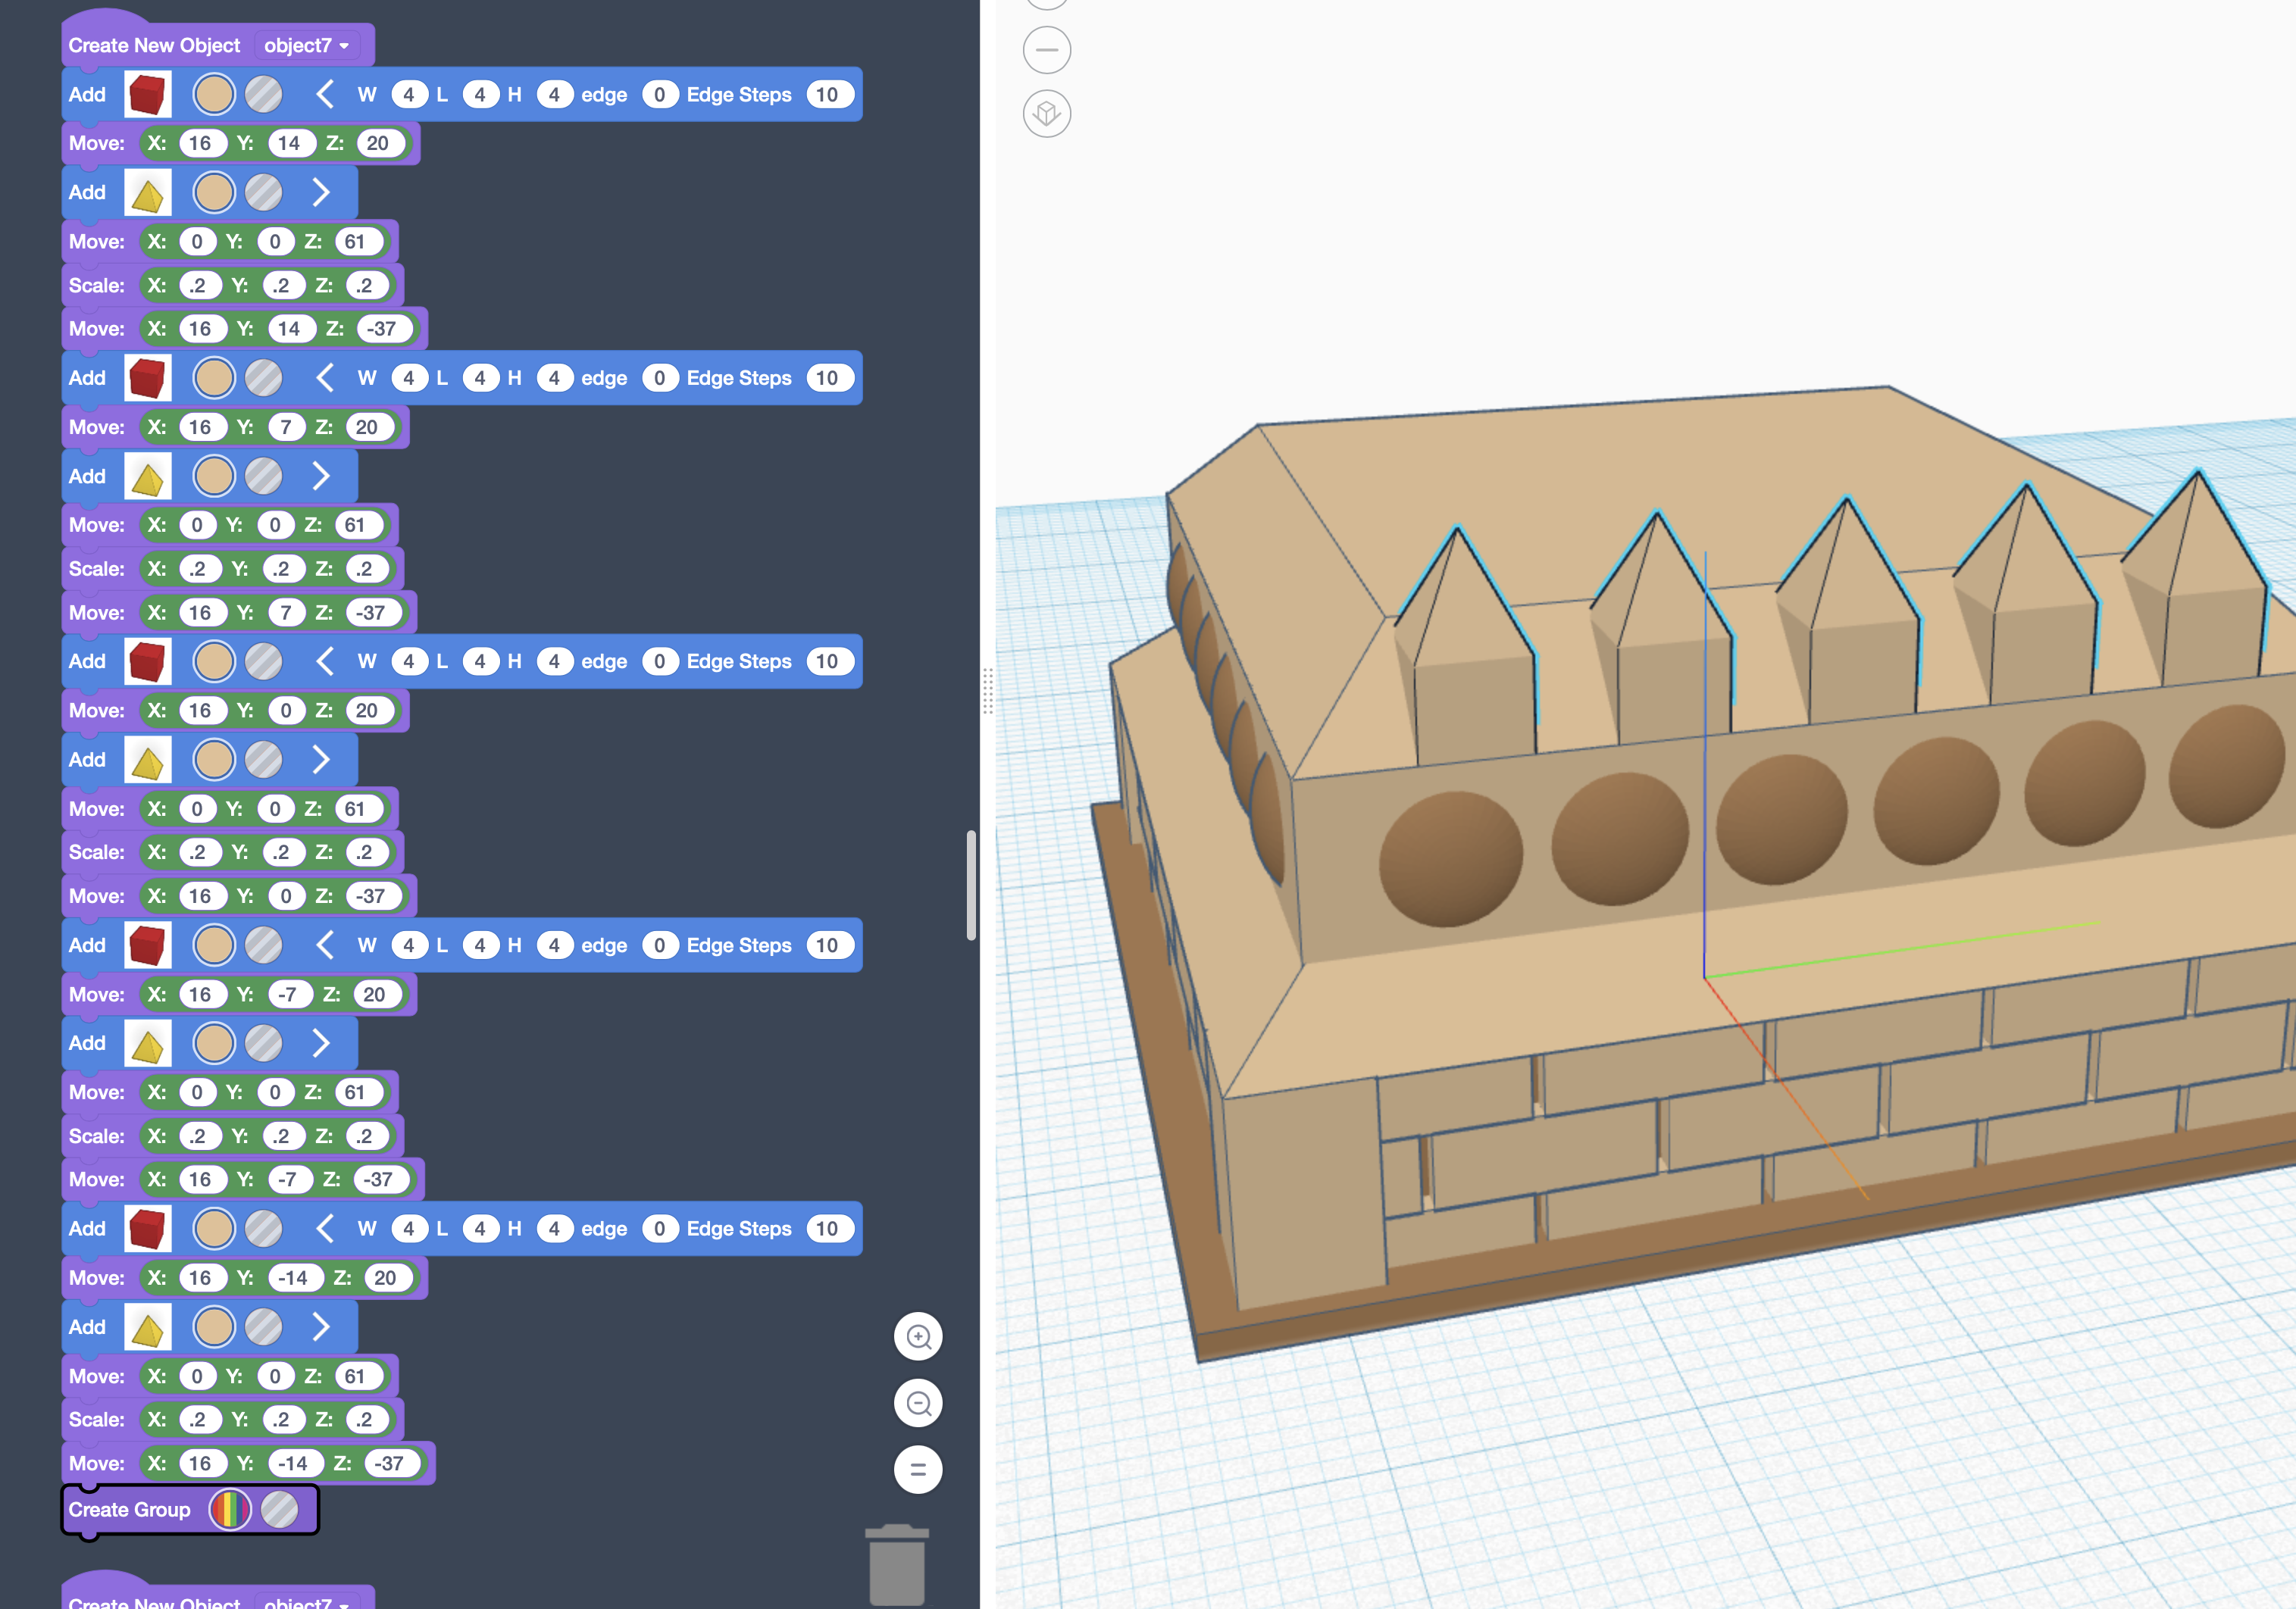Select the Create Group block
Screen dimensions: 2296x1609
pos(128,1510)
